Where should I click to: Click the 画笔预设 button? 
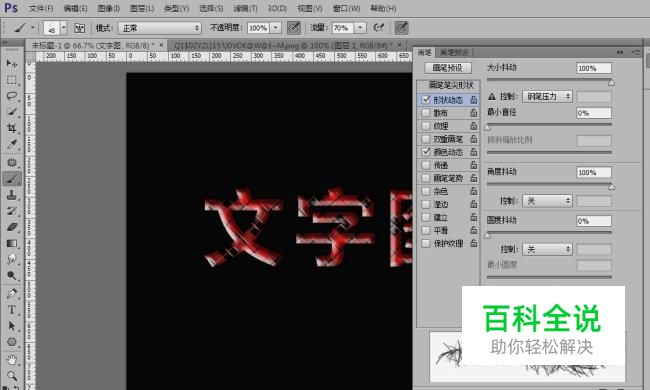click(448, 68)
